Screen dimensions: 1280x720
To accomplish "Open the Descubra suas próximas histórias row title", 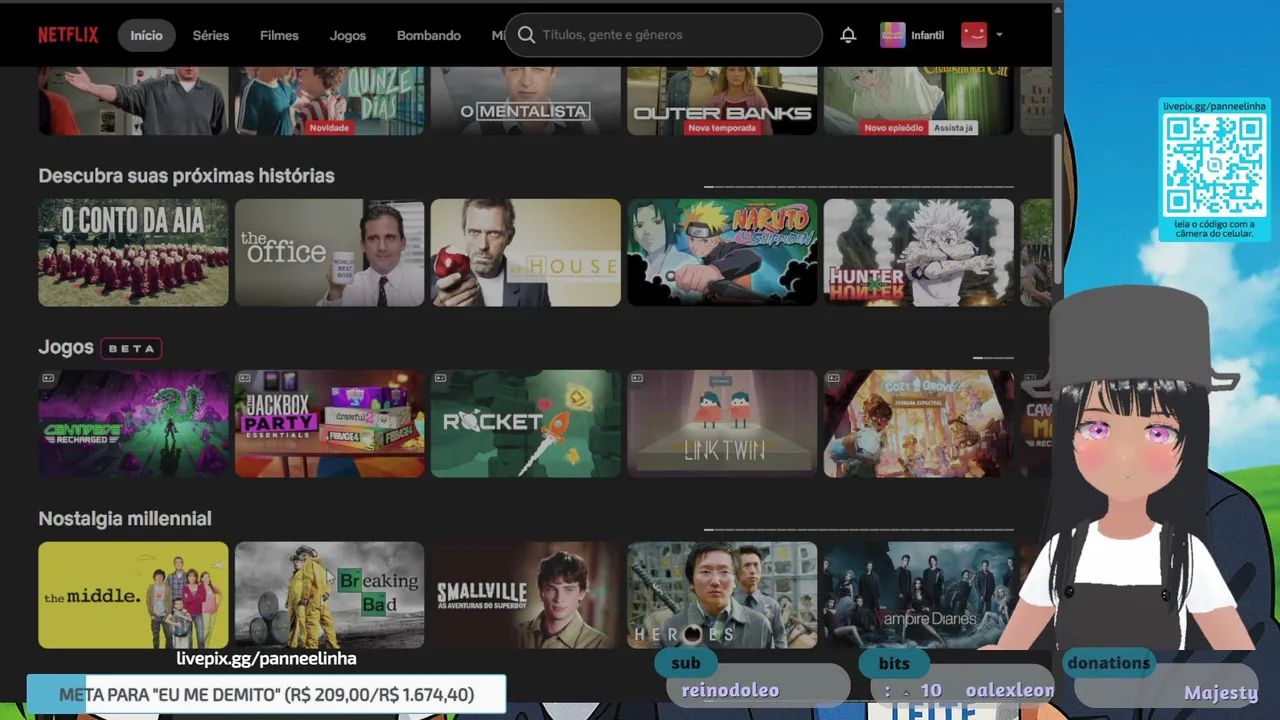I will (x=186, y=176).
